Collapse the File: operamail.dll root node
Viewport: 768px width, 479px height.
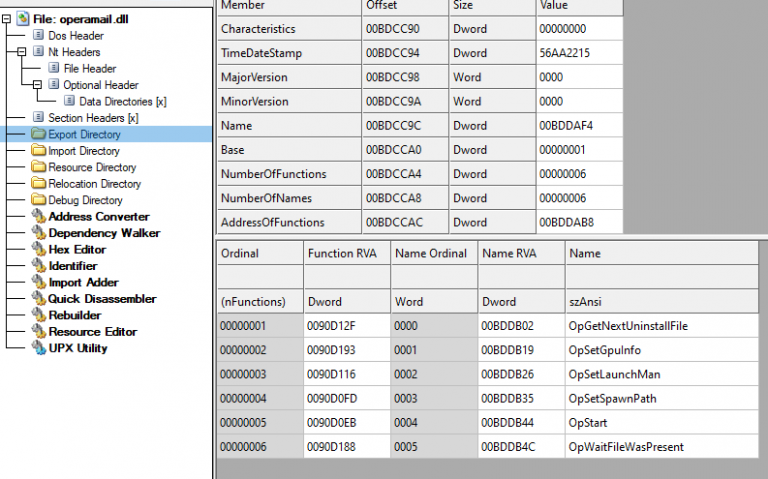click(8, 19)
